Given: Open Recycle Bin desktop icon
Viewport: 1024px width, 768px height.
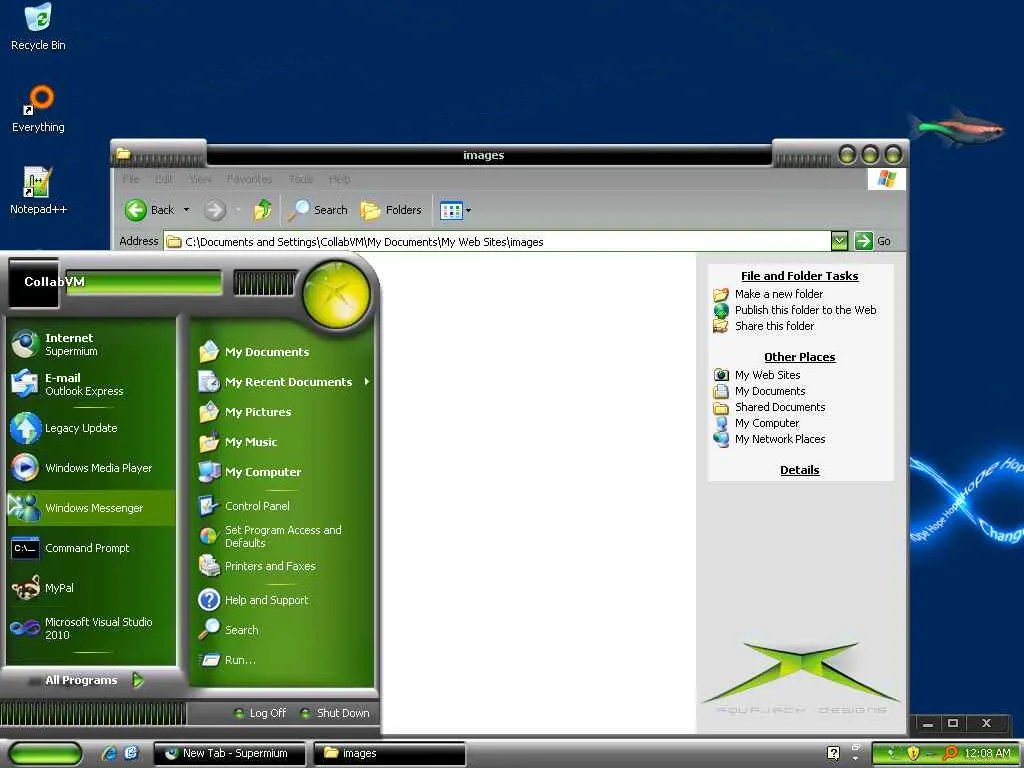Looking at the screenshot, I should pyautogui.click(x=38, y=27).
